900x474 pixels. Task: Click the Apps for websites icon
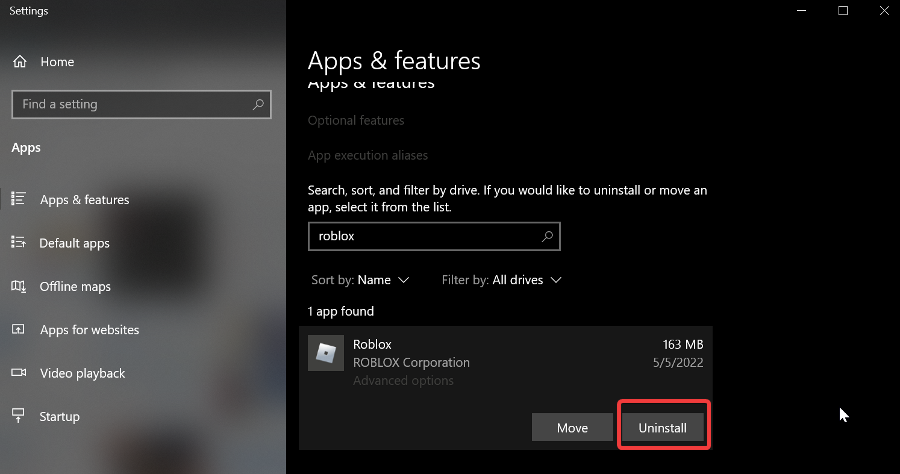tap(18, 330)
